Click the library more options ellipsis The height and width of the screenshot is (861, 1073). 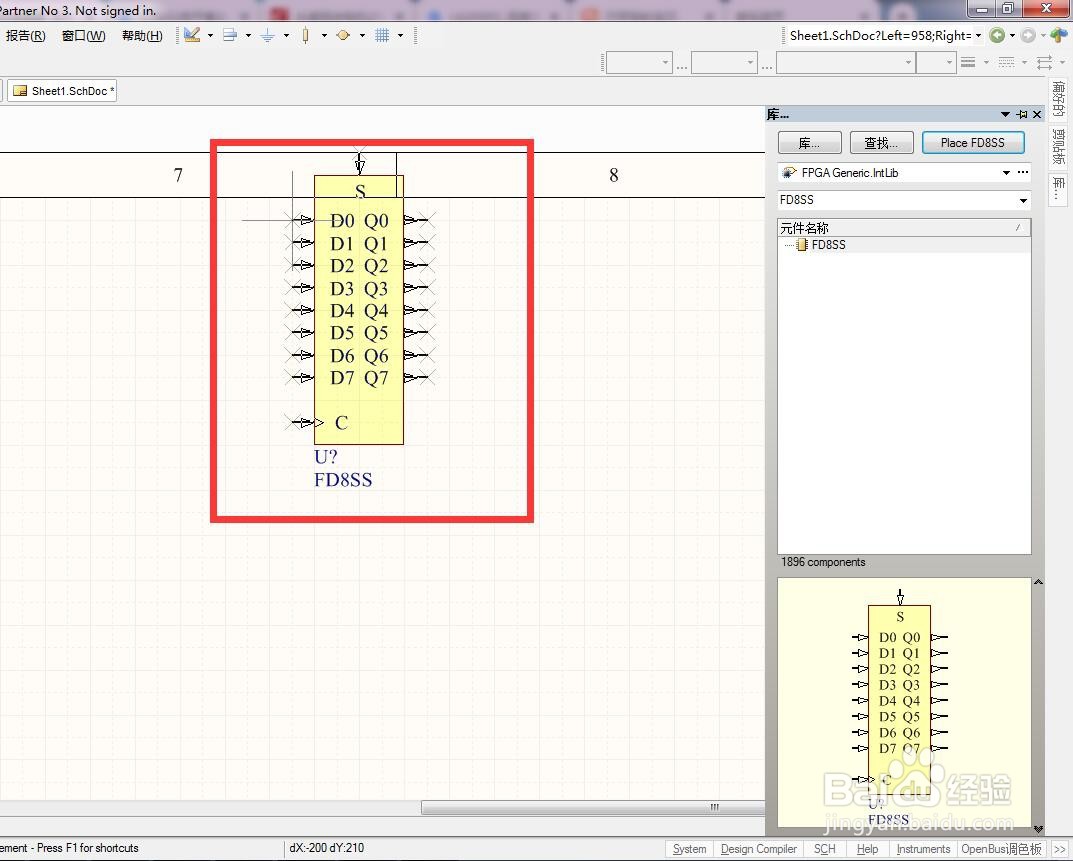tap(1023, 172)
